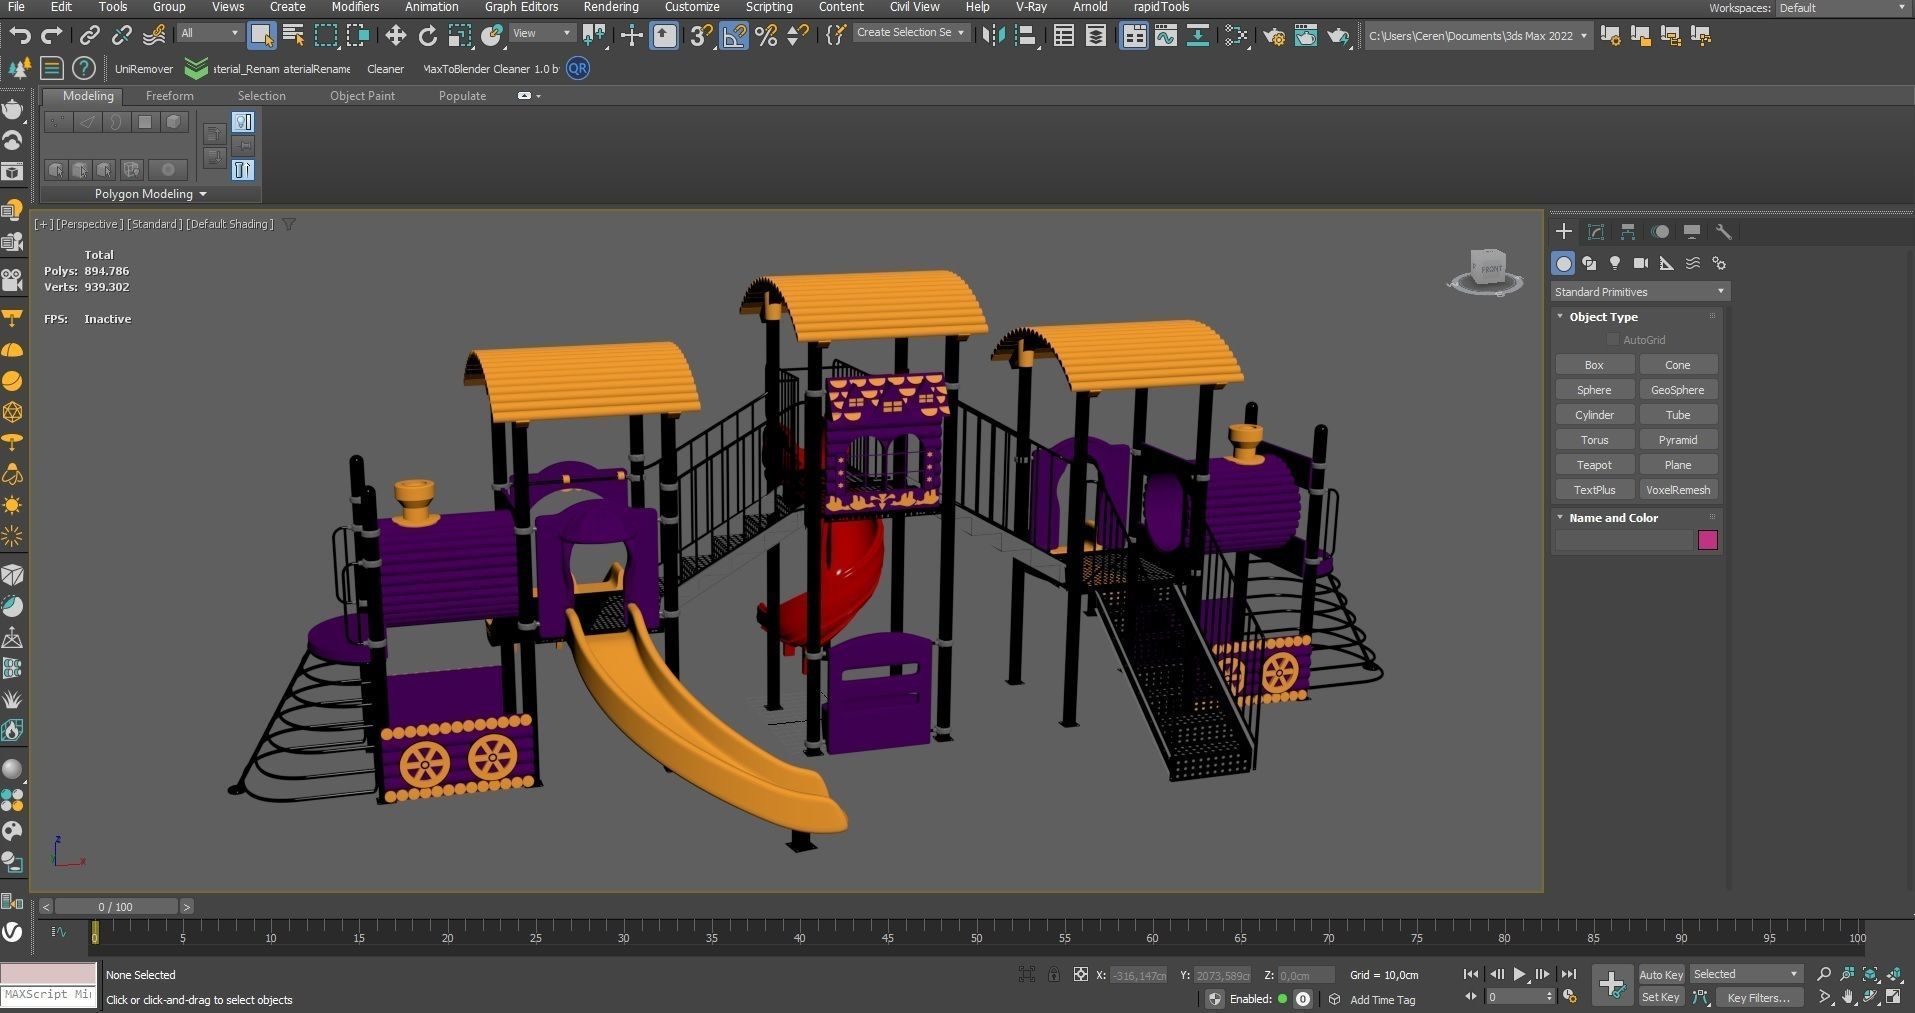This screenshot has height=1013, width=1915.
Task: Open the V-Ray menu
Action: click(x=1031, y=7)
